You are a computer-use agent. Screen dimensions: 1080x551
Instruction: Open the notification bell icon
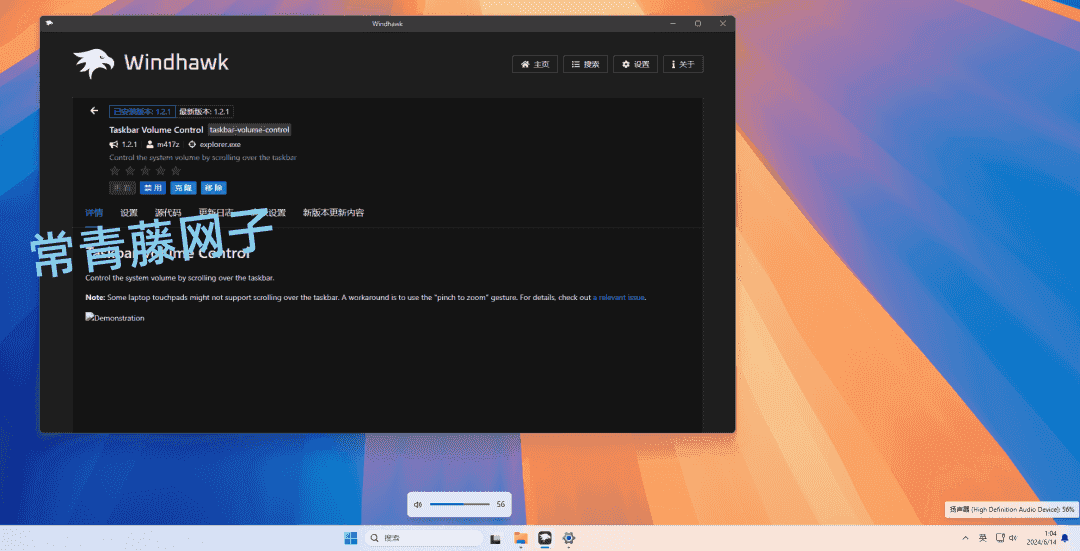[1066, 538]
